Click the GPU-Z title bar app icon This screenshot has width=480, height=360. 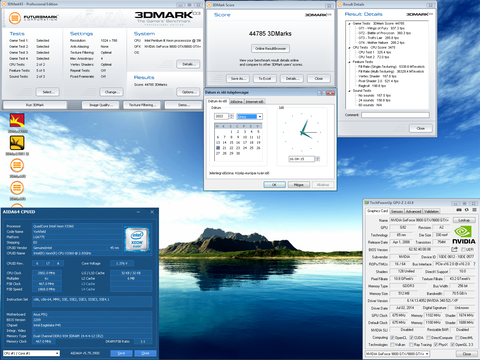click(367, 203)
